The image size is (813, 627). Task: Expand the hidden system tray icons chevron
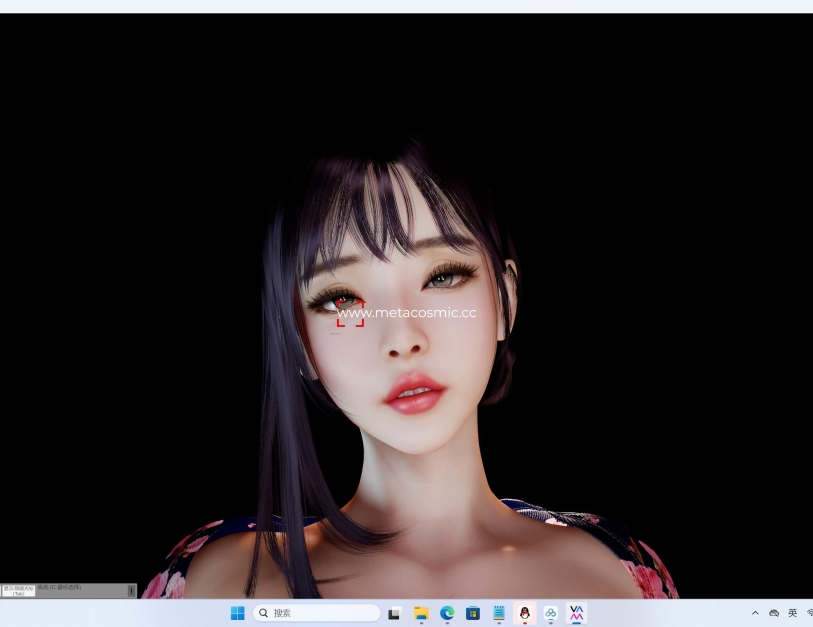tap(755, 613)
